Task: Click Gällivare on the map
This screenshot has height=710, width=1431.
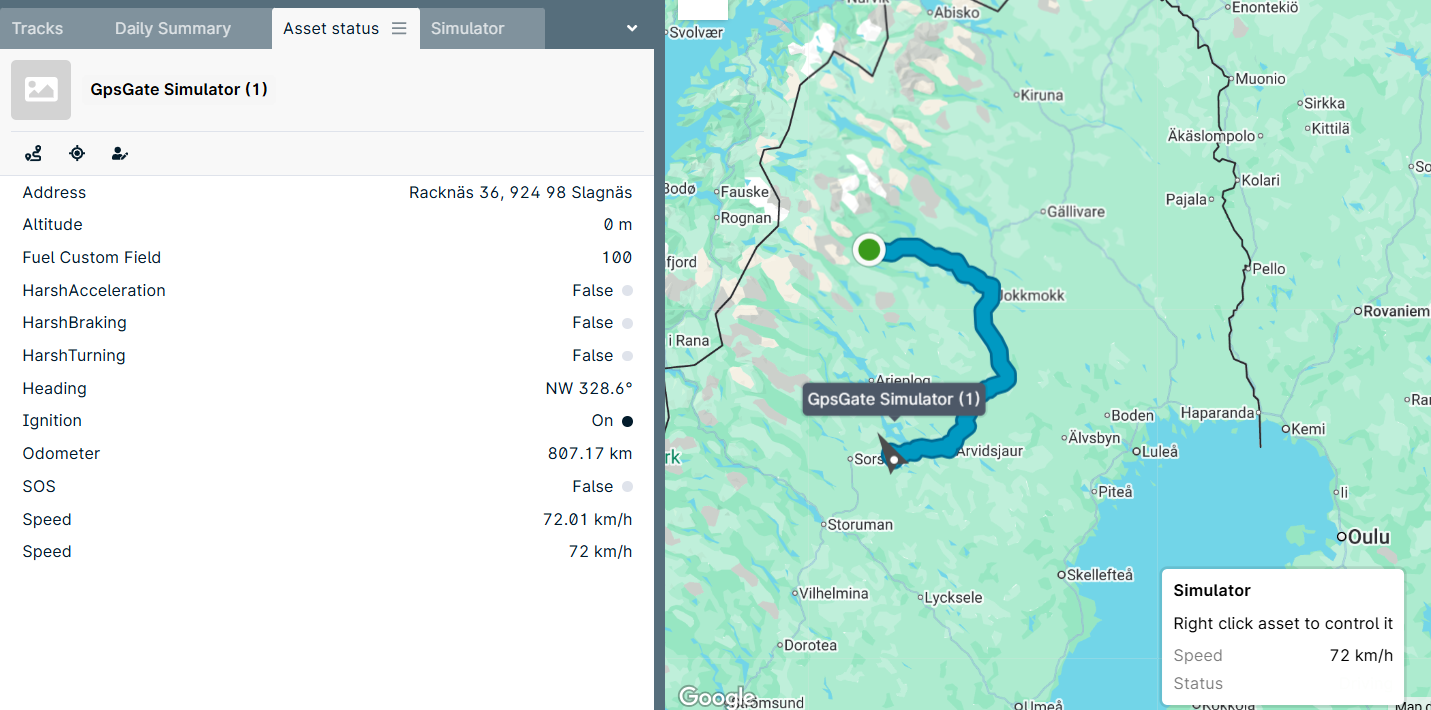Action: coord(1076,212)
